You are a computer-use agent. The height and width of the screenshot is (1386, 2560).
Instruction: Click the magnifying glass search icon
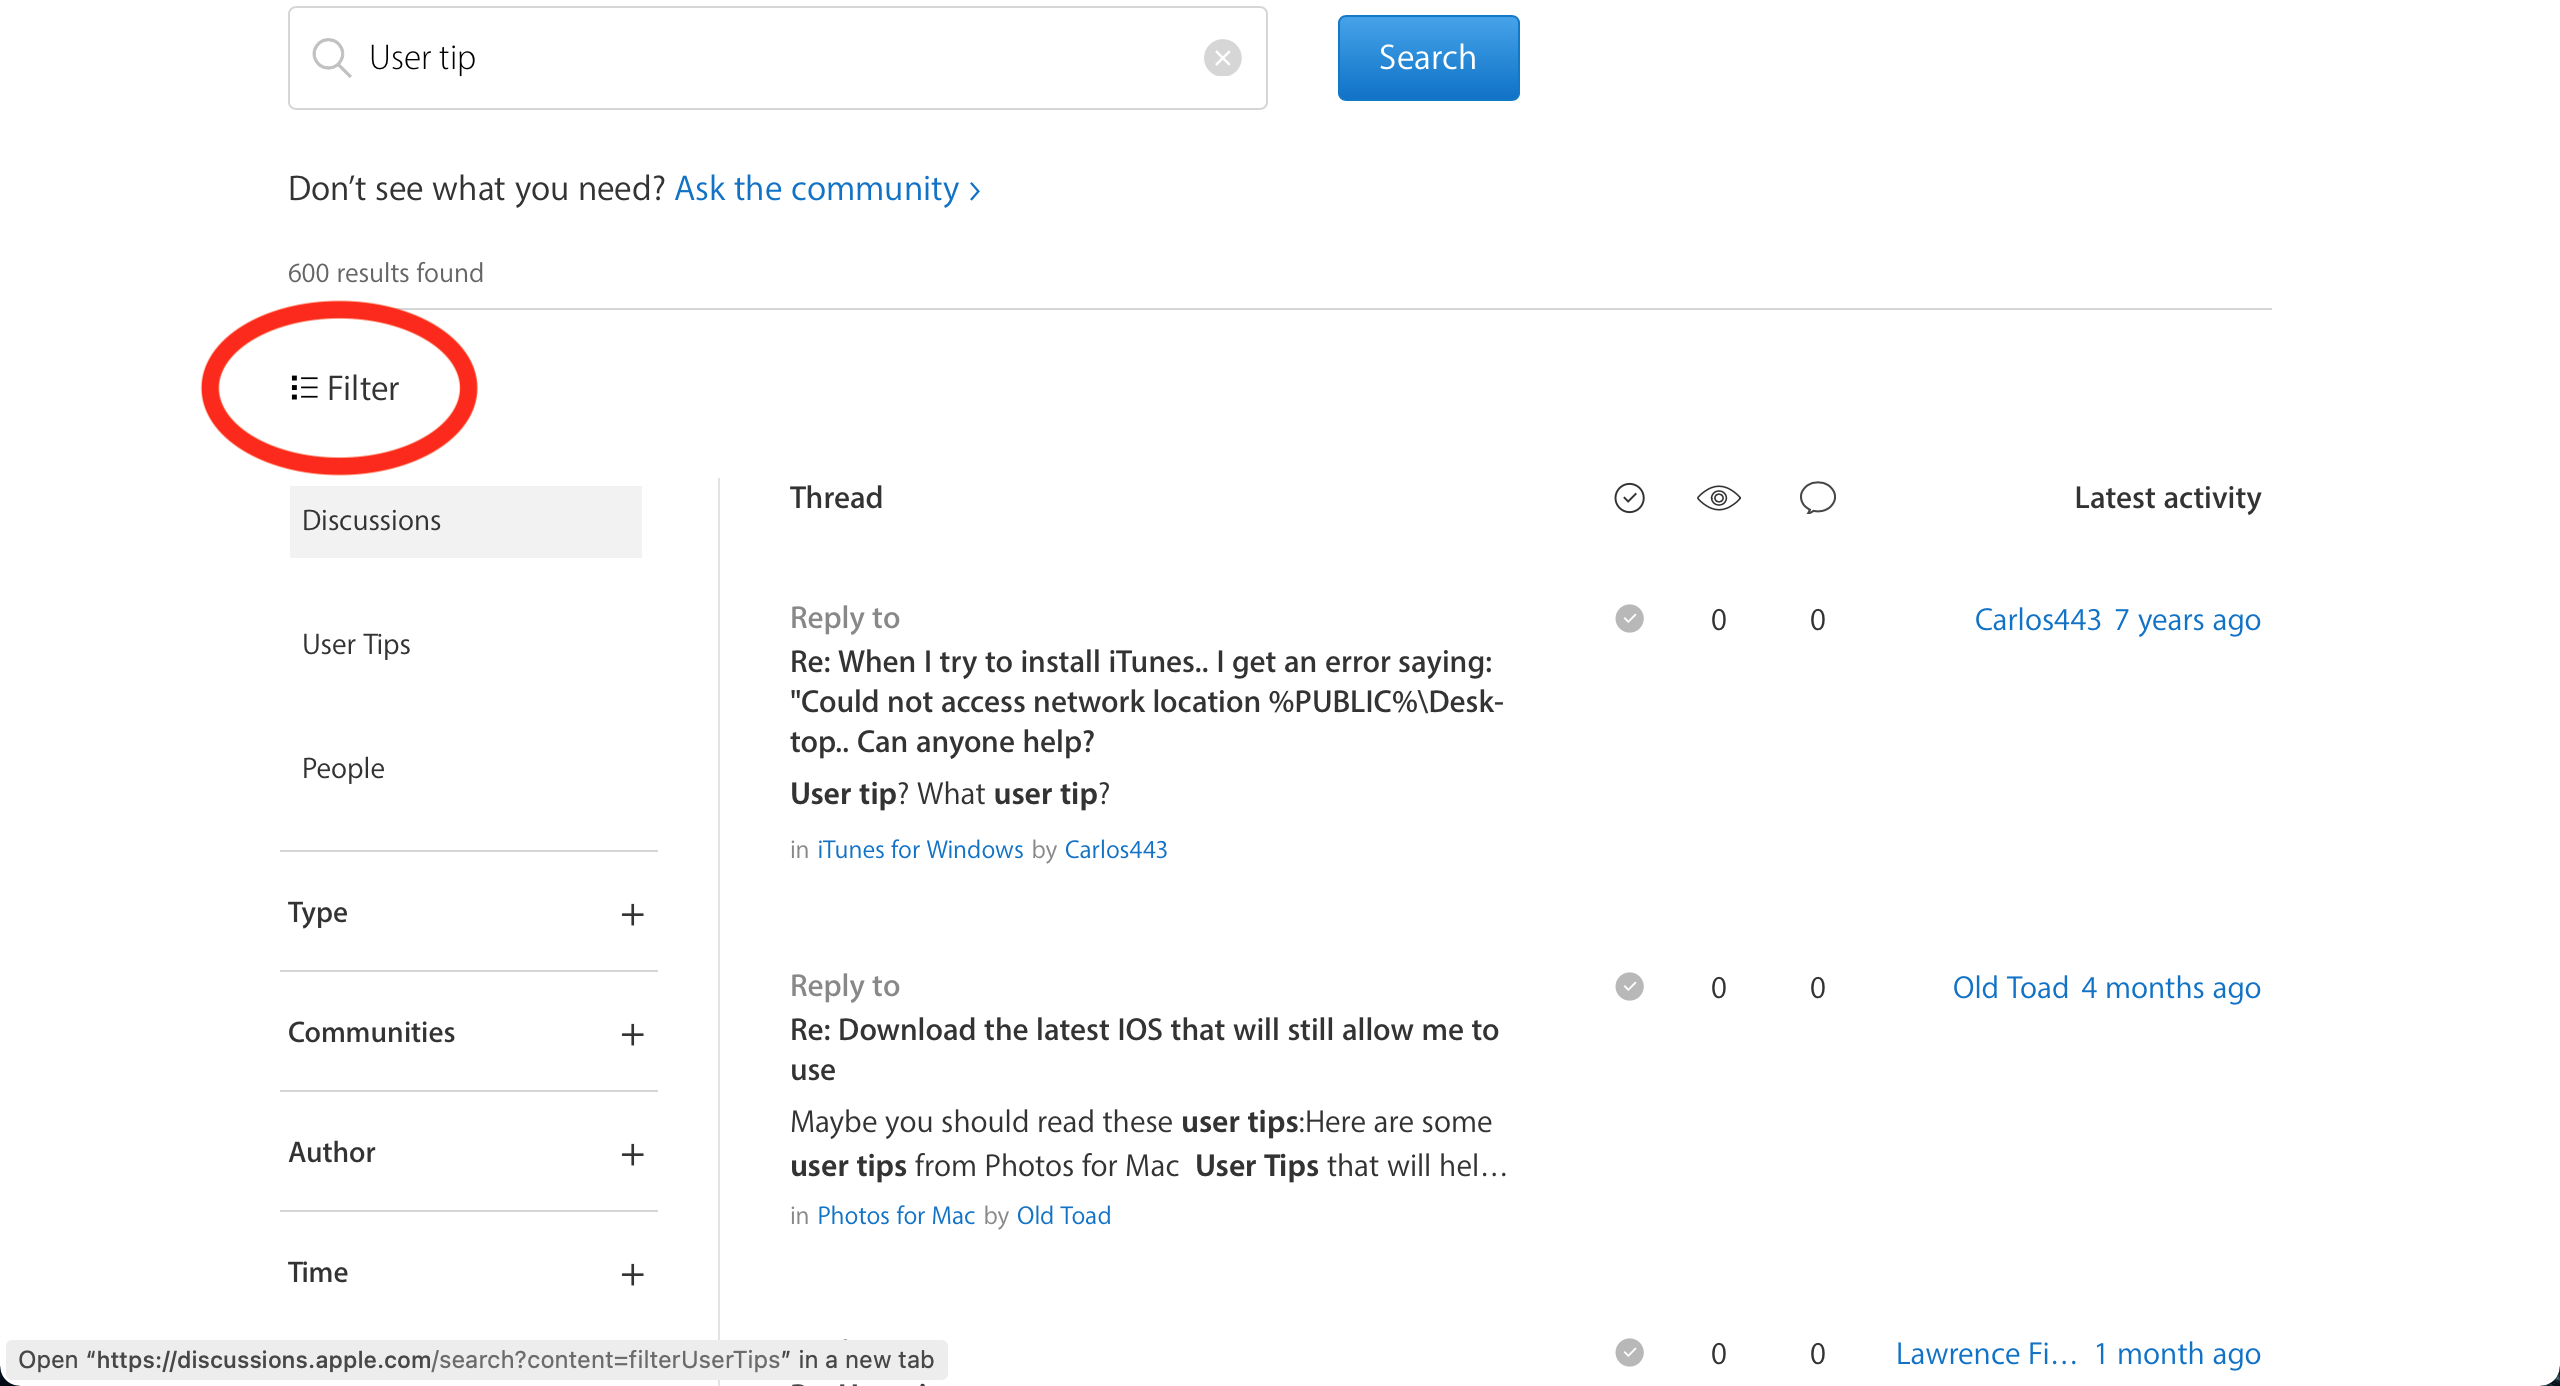pos(331,58)
